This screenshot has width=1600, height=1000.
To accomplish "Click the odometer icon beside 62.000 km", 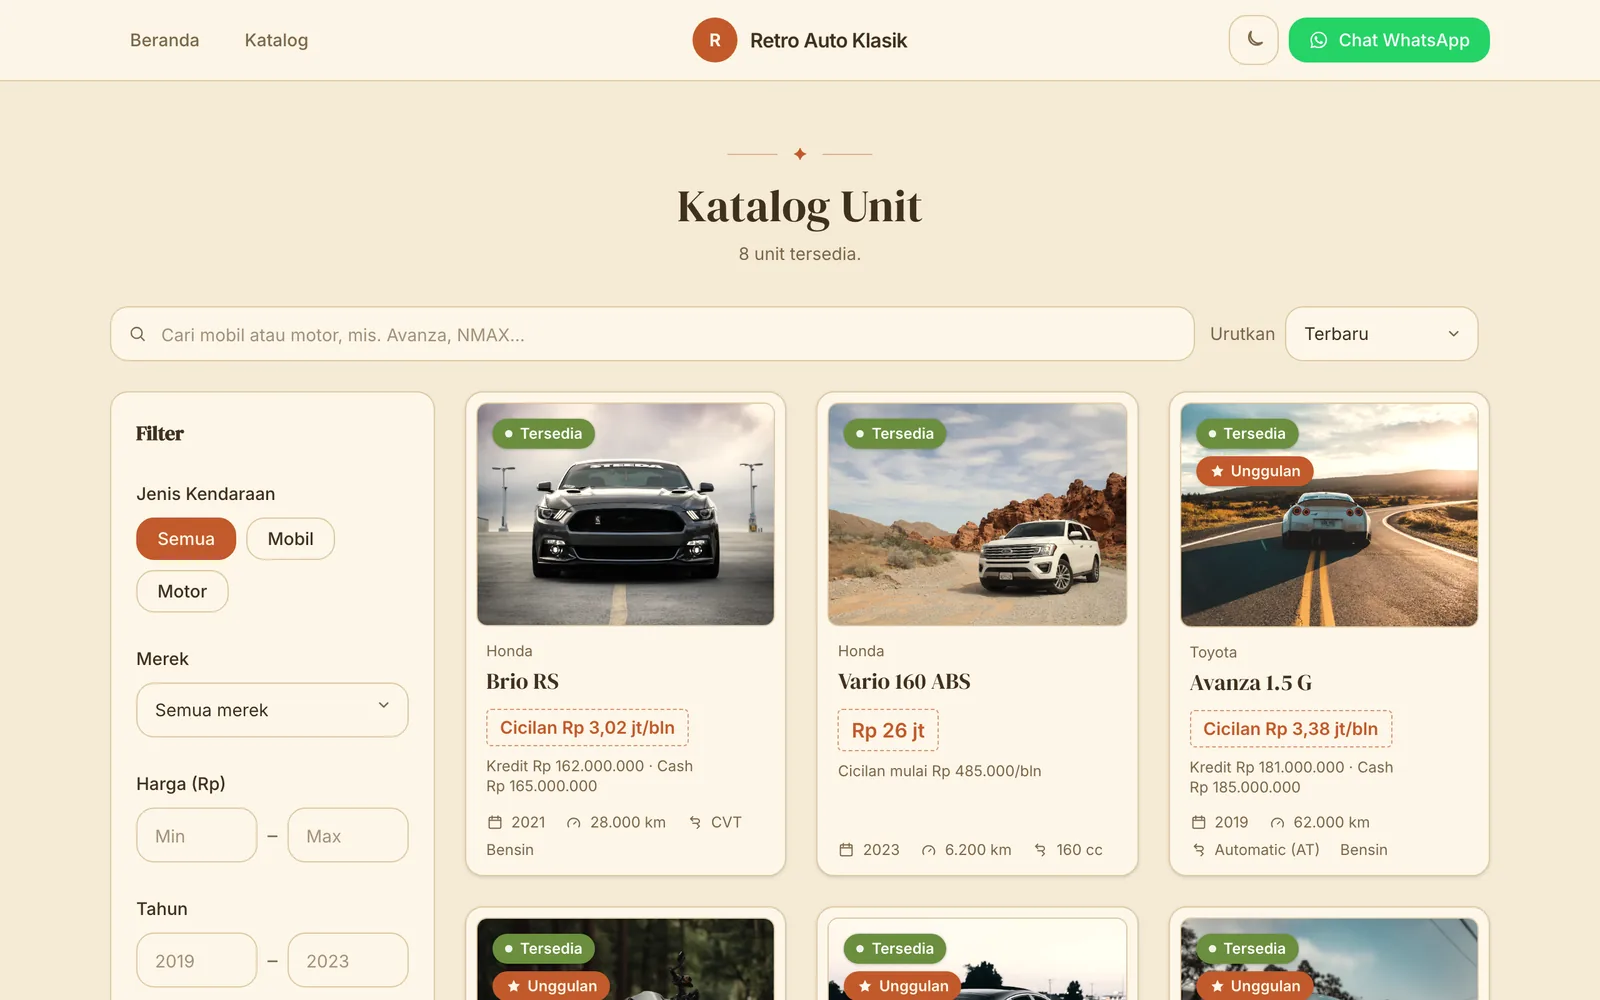I will tap(1277, 822).
